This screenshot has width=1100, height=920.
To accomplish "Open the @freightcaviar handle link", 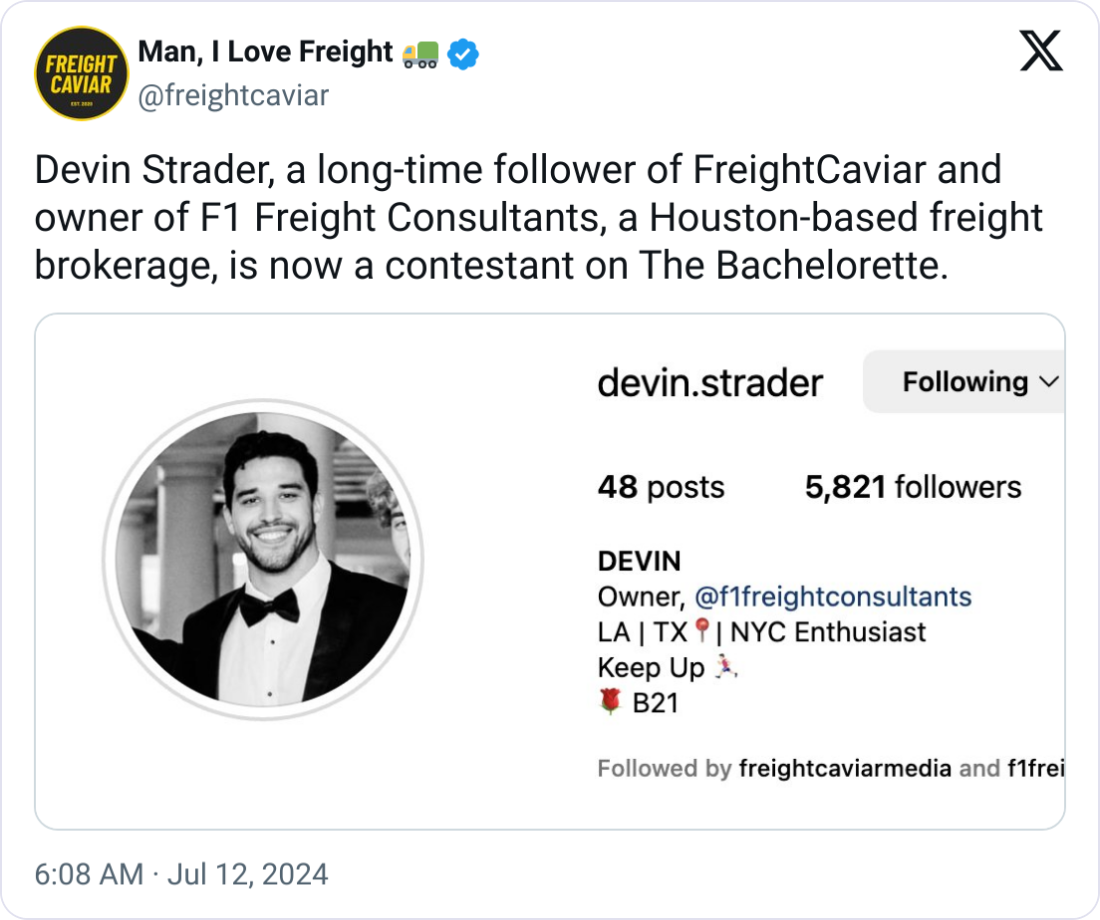I will click(232, 96).
